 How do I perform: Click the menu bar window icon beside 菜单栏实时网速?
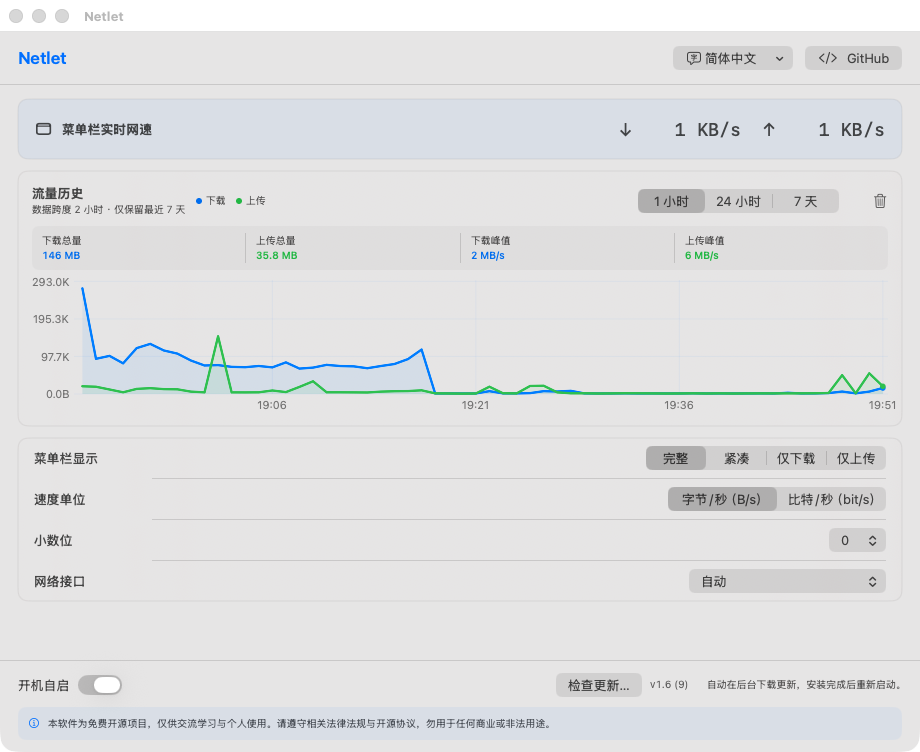[43, 129]
